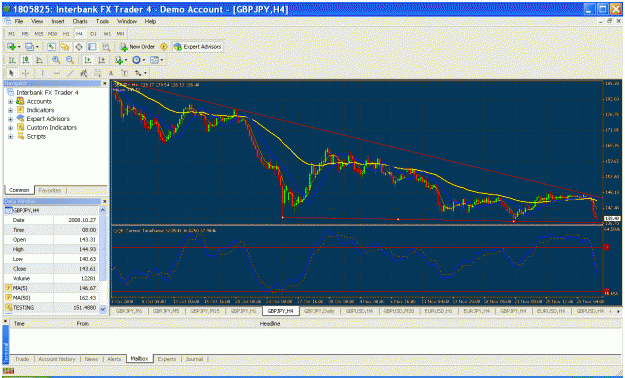Zoom out on the chart
Viewport: 625px width, 378px height.
pos(70,60)
